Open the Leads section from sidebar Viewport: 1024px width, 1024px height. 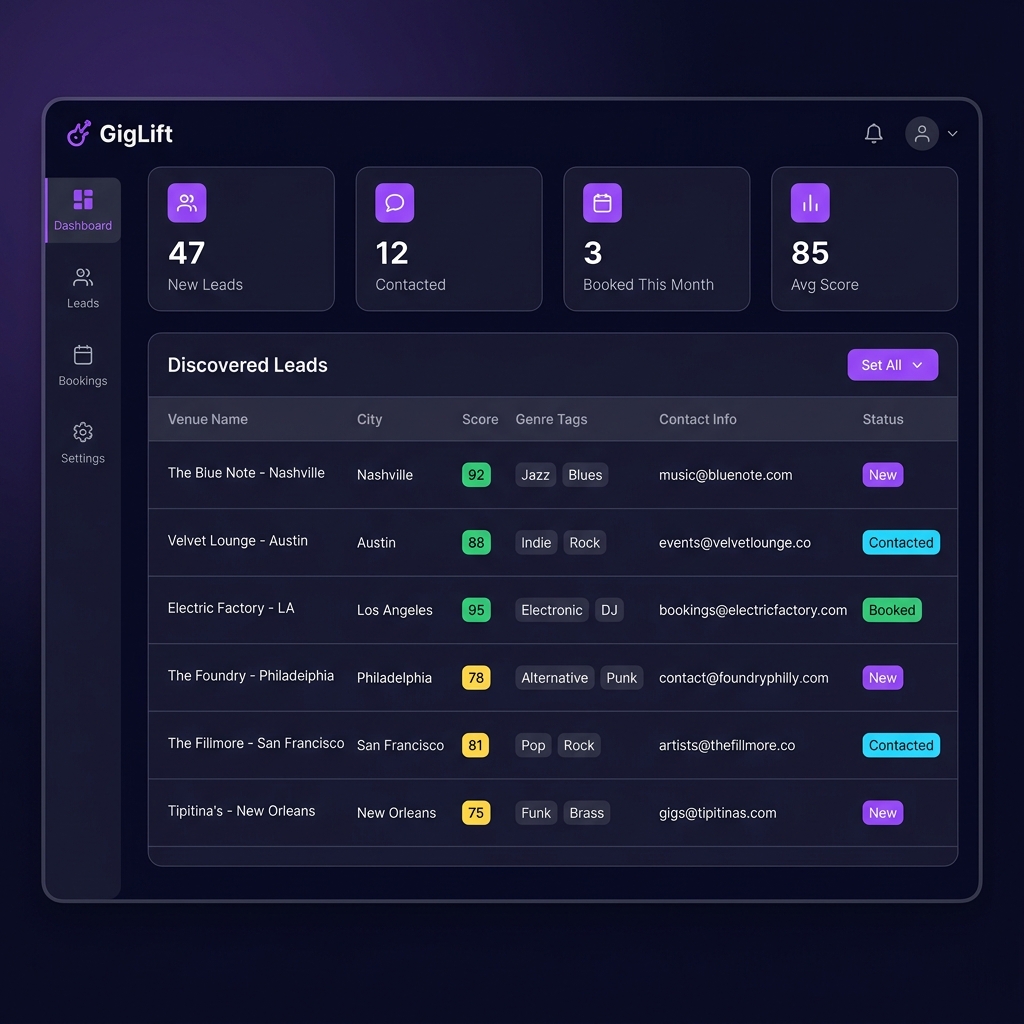pos(82,277)
